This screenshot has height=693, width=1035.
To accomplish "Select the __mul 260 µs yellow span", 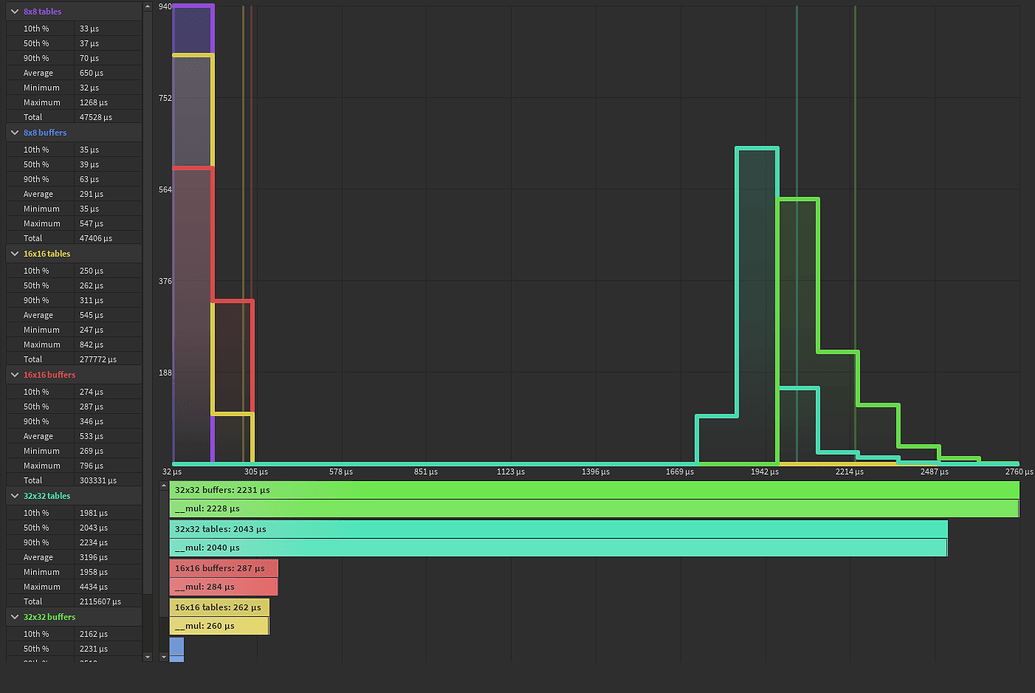I will pos(215,625).
